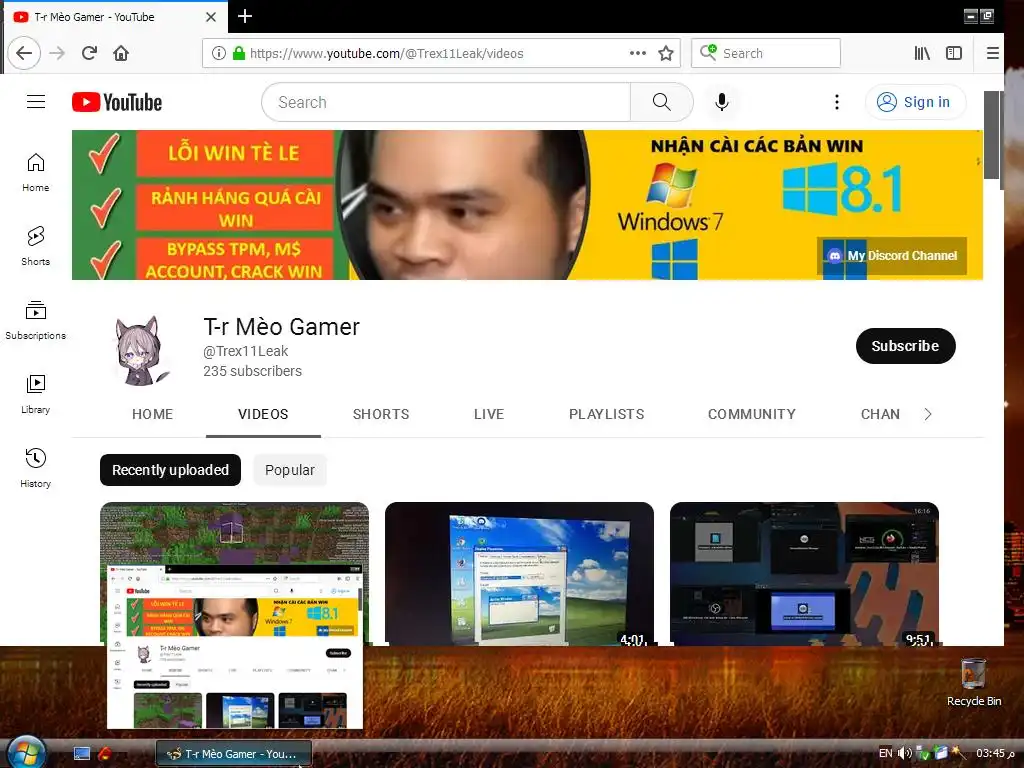Click the Firefox search box

point(765,53)
